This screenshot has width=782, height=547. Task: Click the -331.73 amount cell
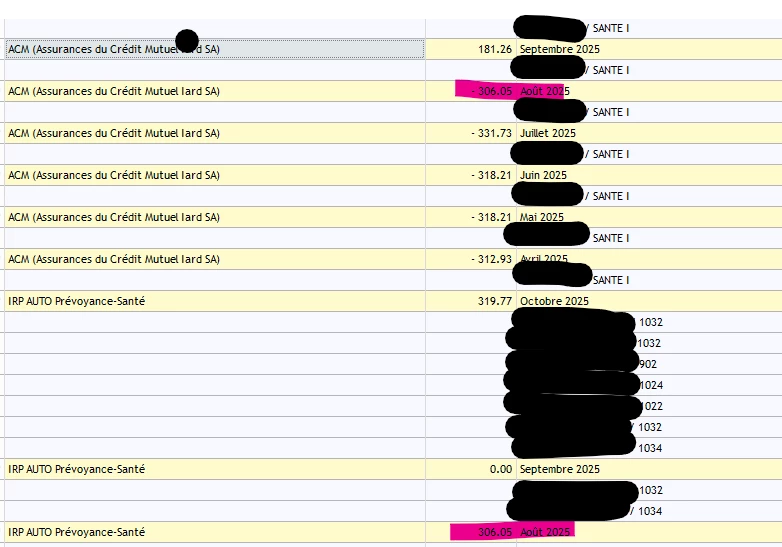[471, 133]
